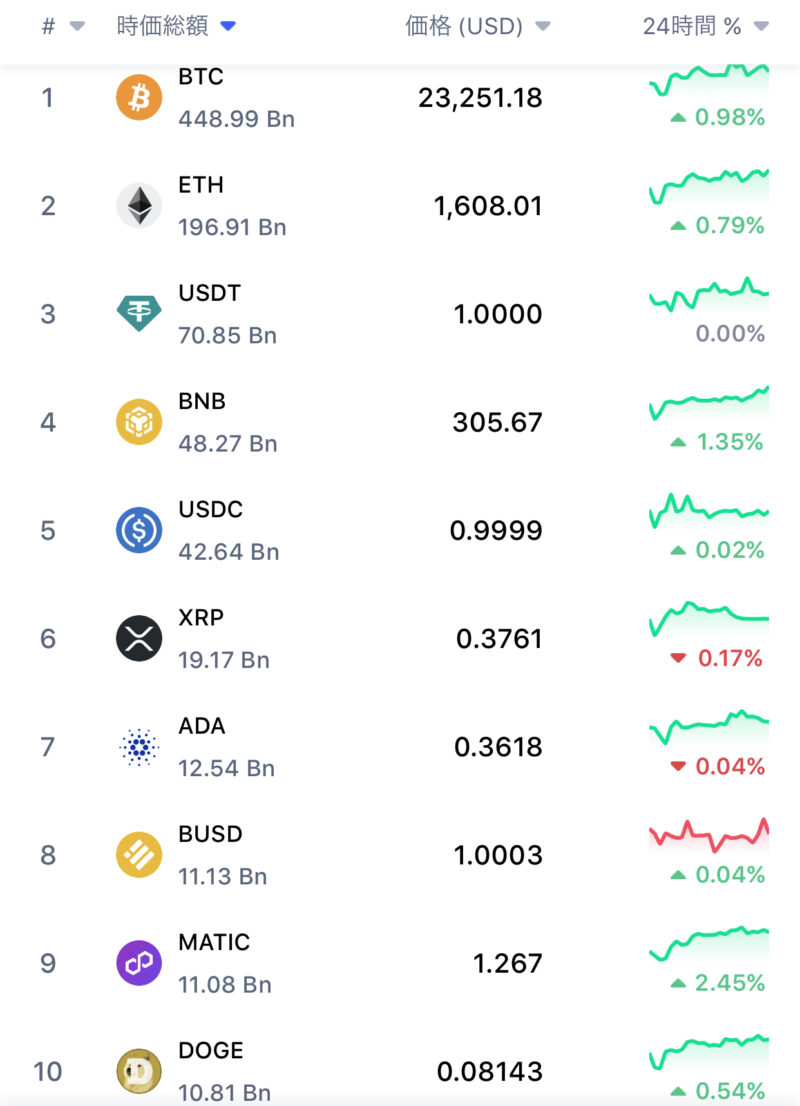This screenshot has width=800, height=1106.
Task: Sort by rank number column arrow
Action: [77, 27]
